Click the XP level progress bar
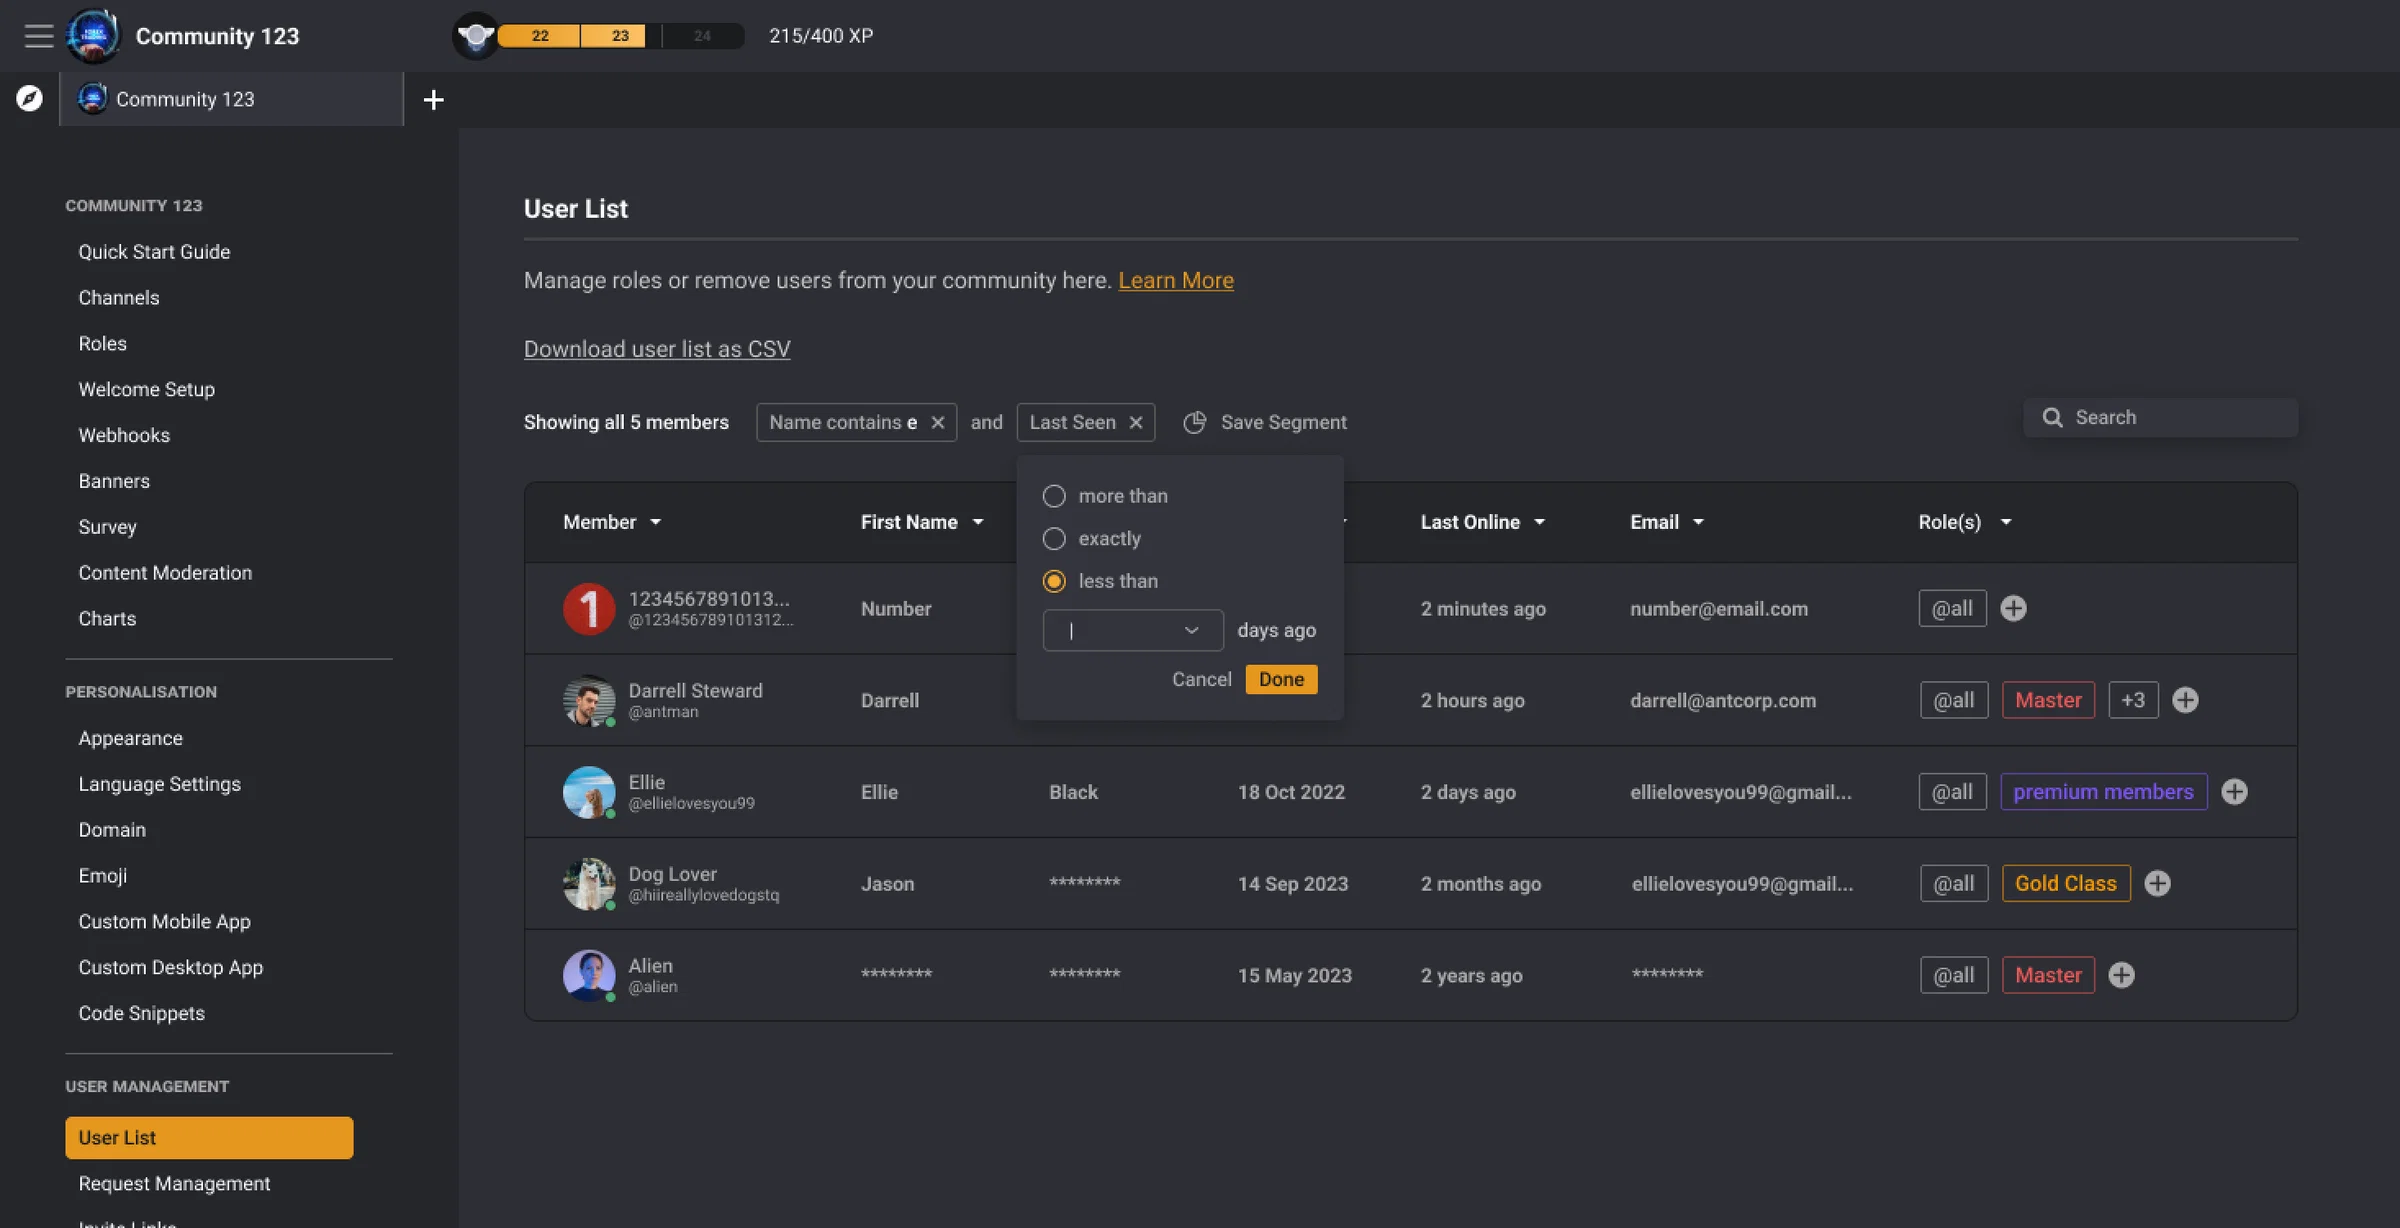 point(620,36)
